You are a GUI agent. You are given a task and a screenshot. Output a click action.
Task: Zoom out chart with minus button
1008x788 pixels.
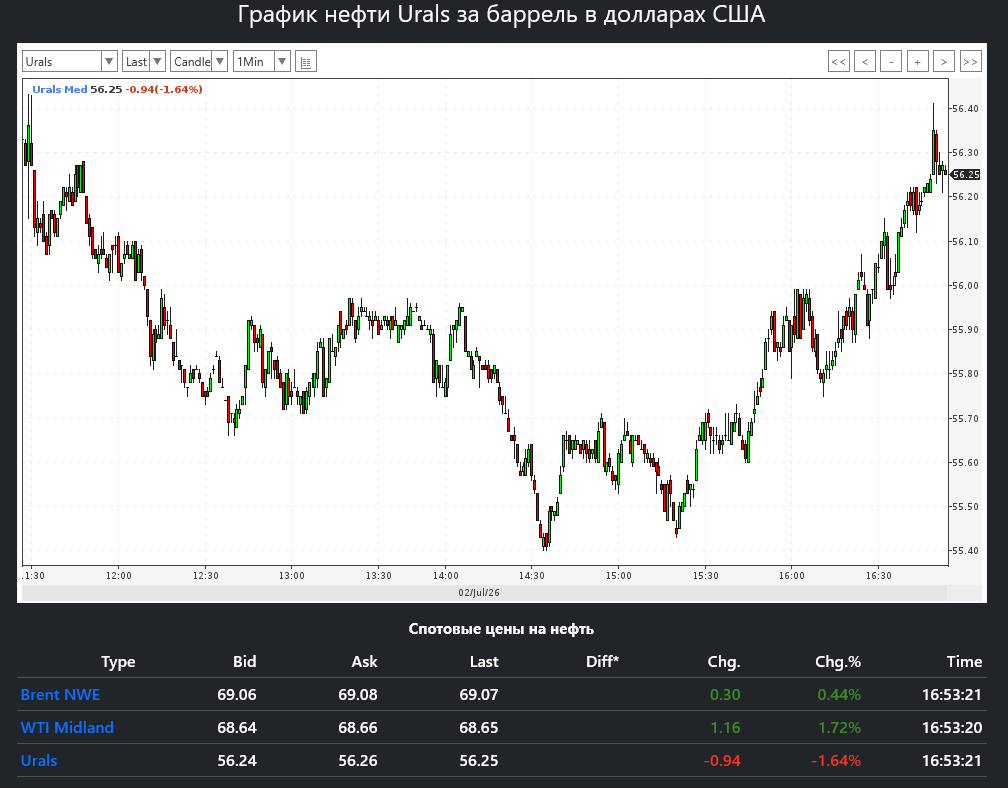point(891,62)
